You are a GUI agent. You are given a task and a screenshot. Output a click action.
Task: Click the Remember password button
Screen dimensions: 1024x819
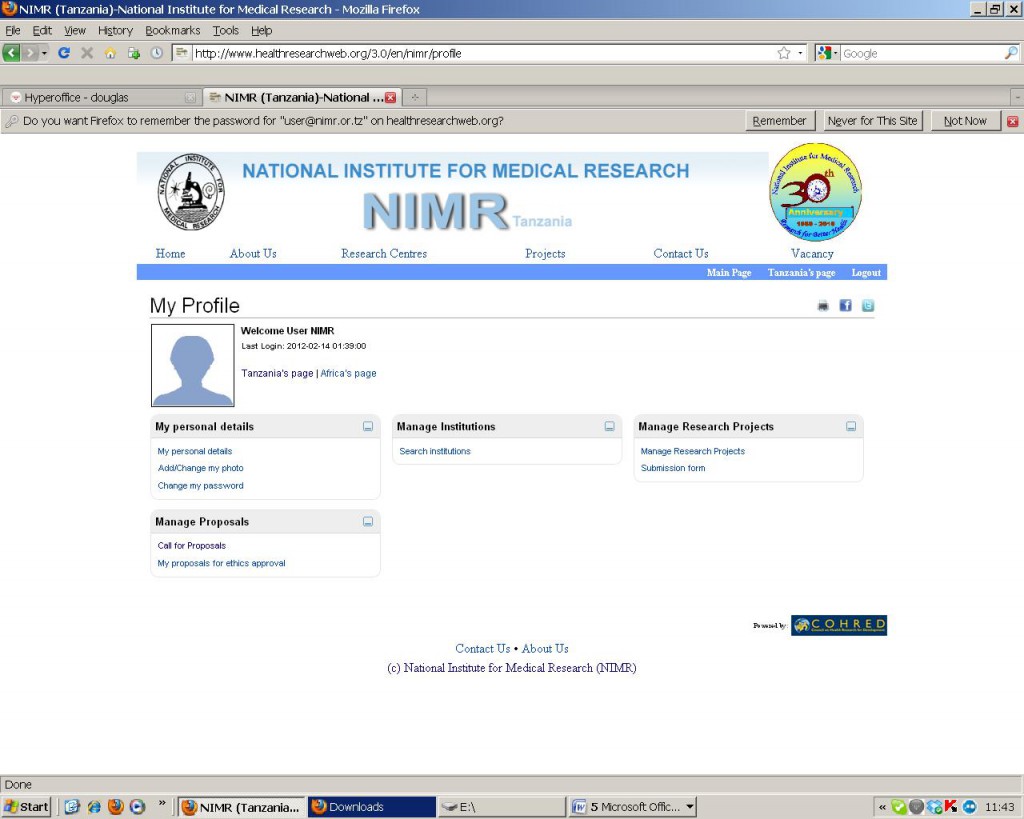779,121
